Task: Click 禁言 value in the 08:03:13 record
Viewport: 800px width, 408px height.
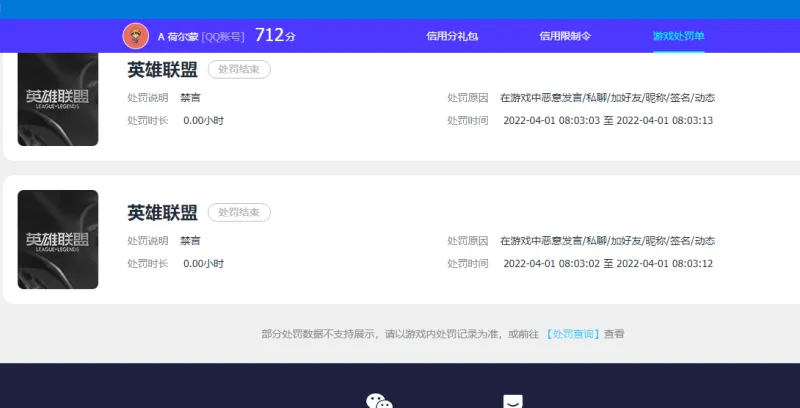Action: coord(190,98)
